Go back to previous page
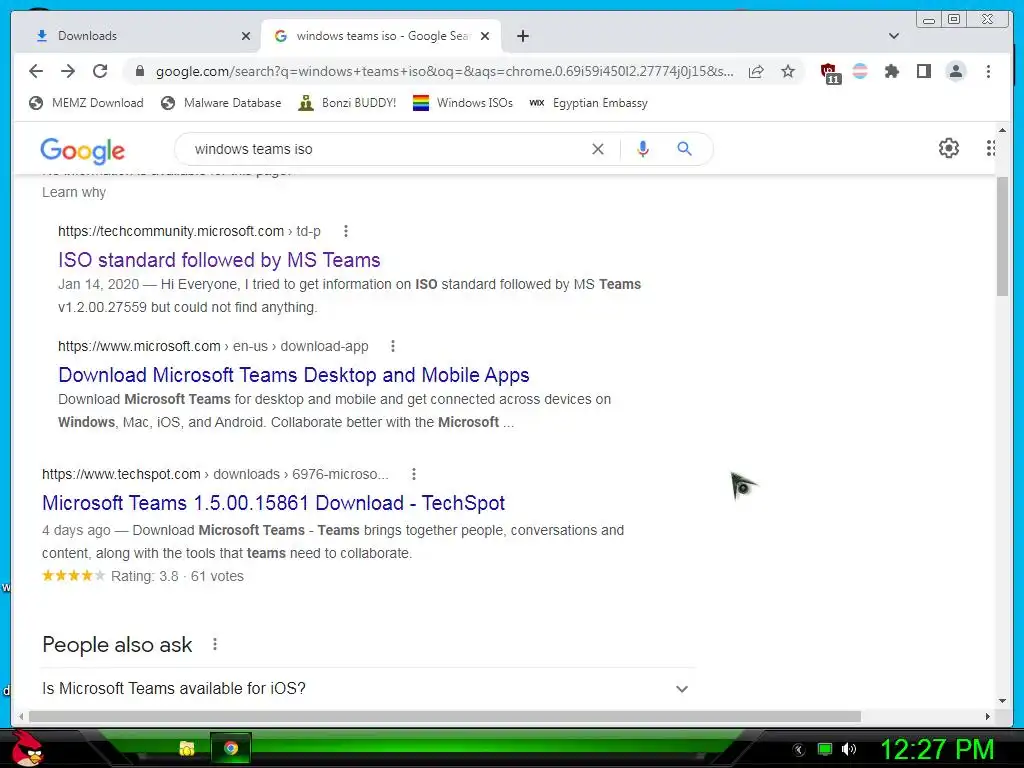Viewport: 1024px width, 768px height. tap(36, 71)
